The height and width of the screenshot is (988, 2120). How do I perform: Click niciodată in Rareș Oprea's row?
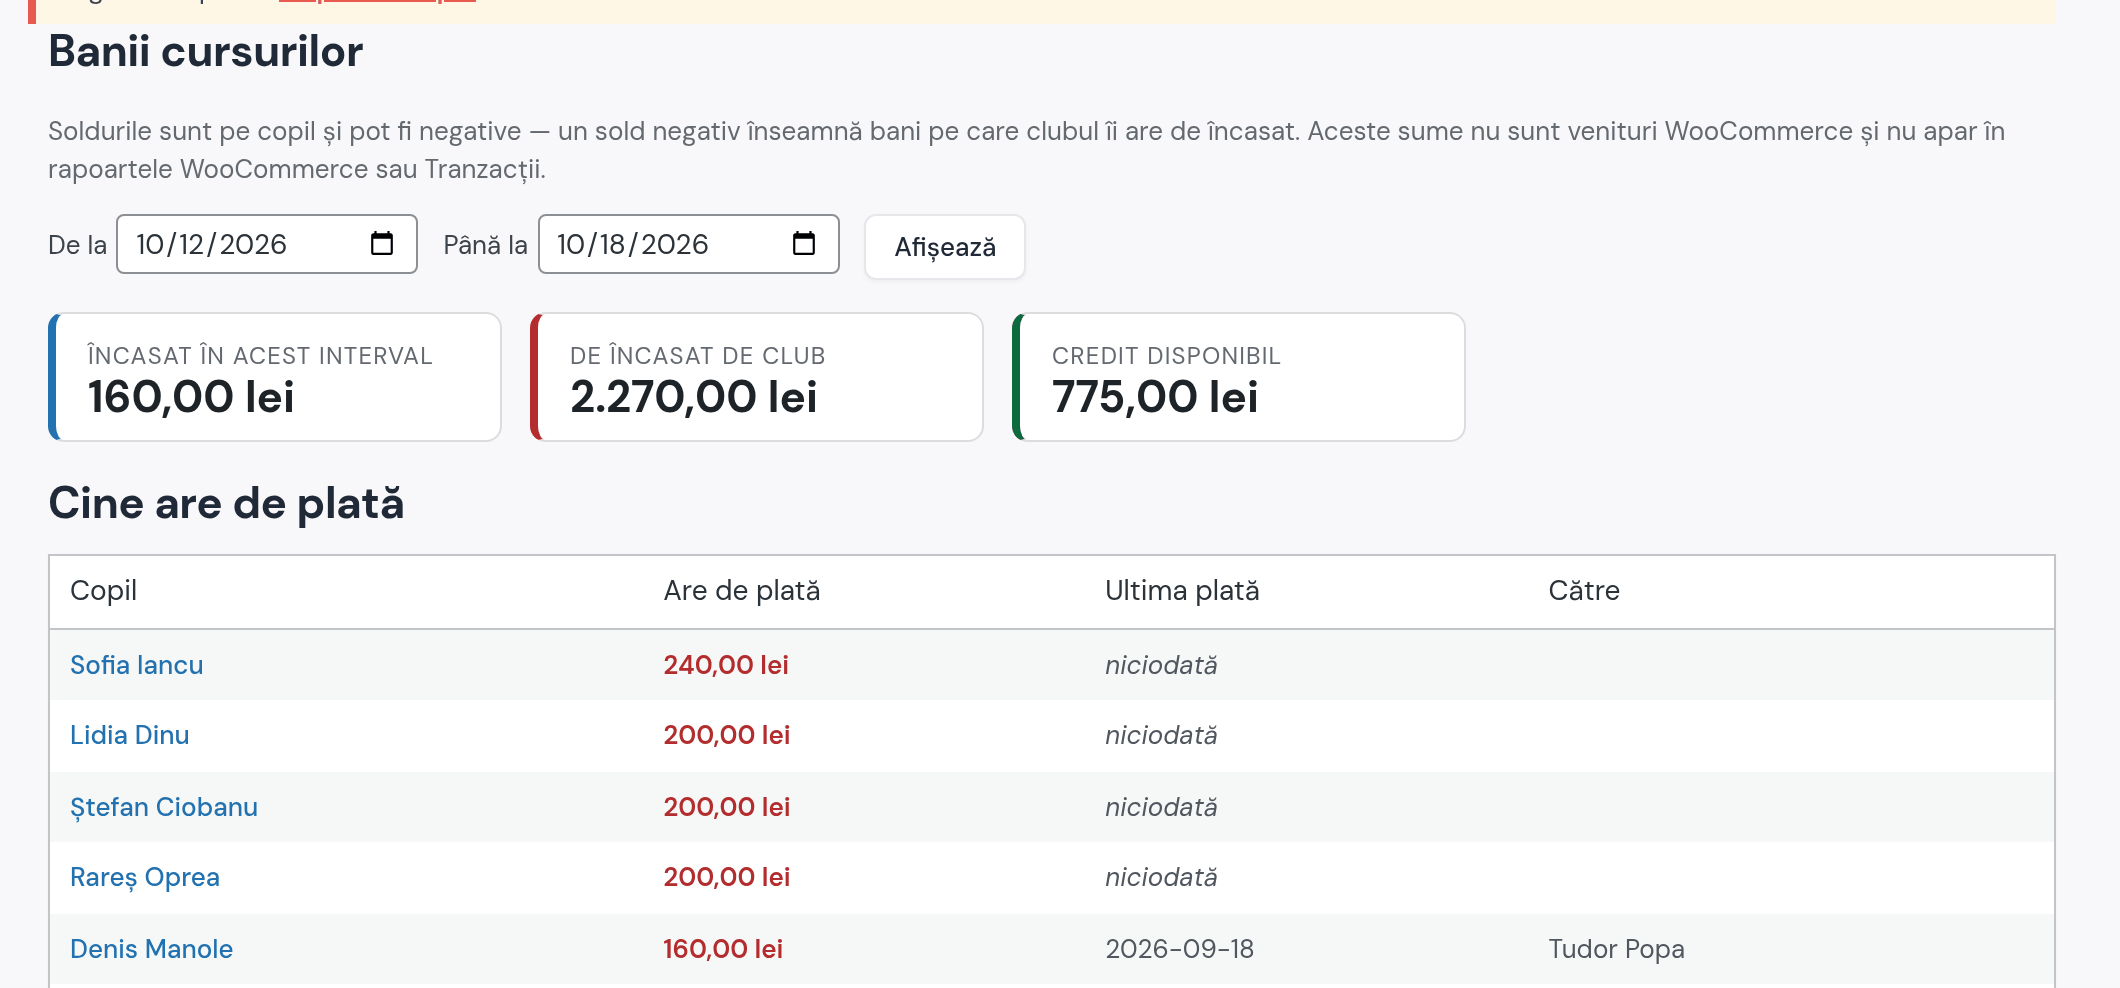1161,877
